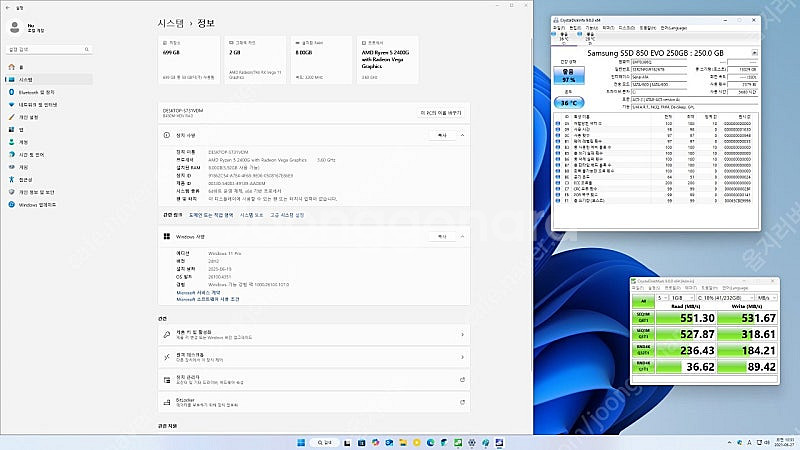
Task: Select first disk tab showing 36 °C in CrystalDiskInfo
Action: click(x=564, y=38)
